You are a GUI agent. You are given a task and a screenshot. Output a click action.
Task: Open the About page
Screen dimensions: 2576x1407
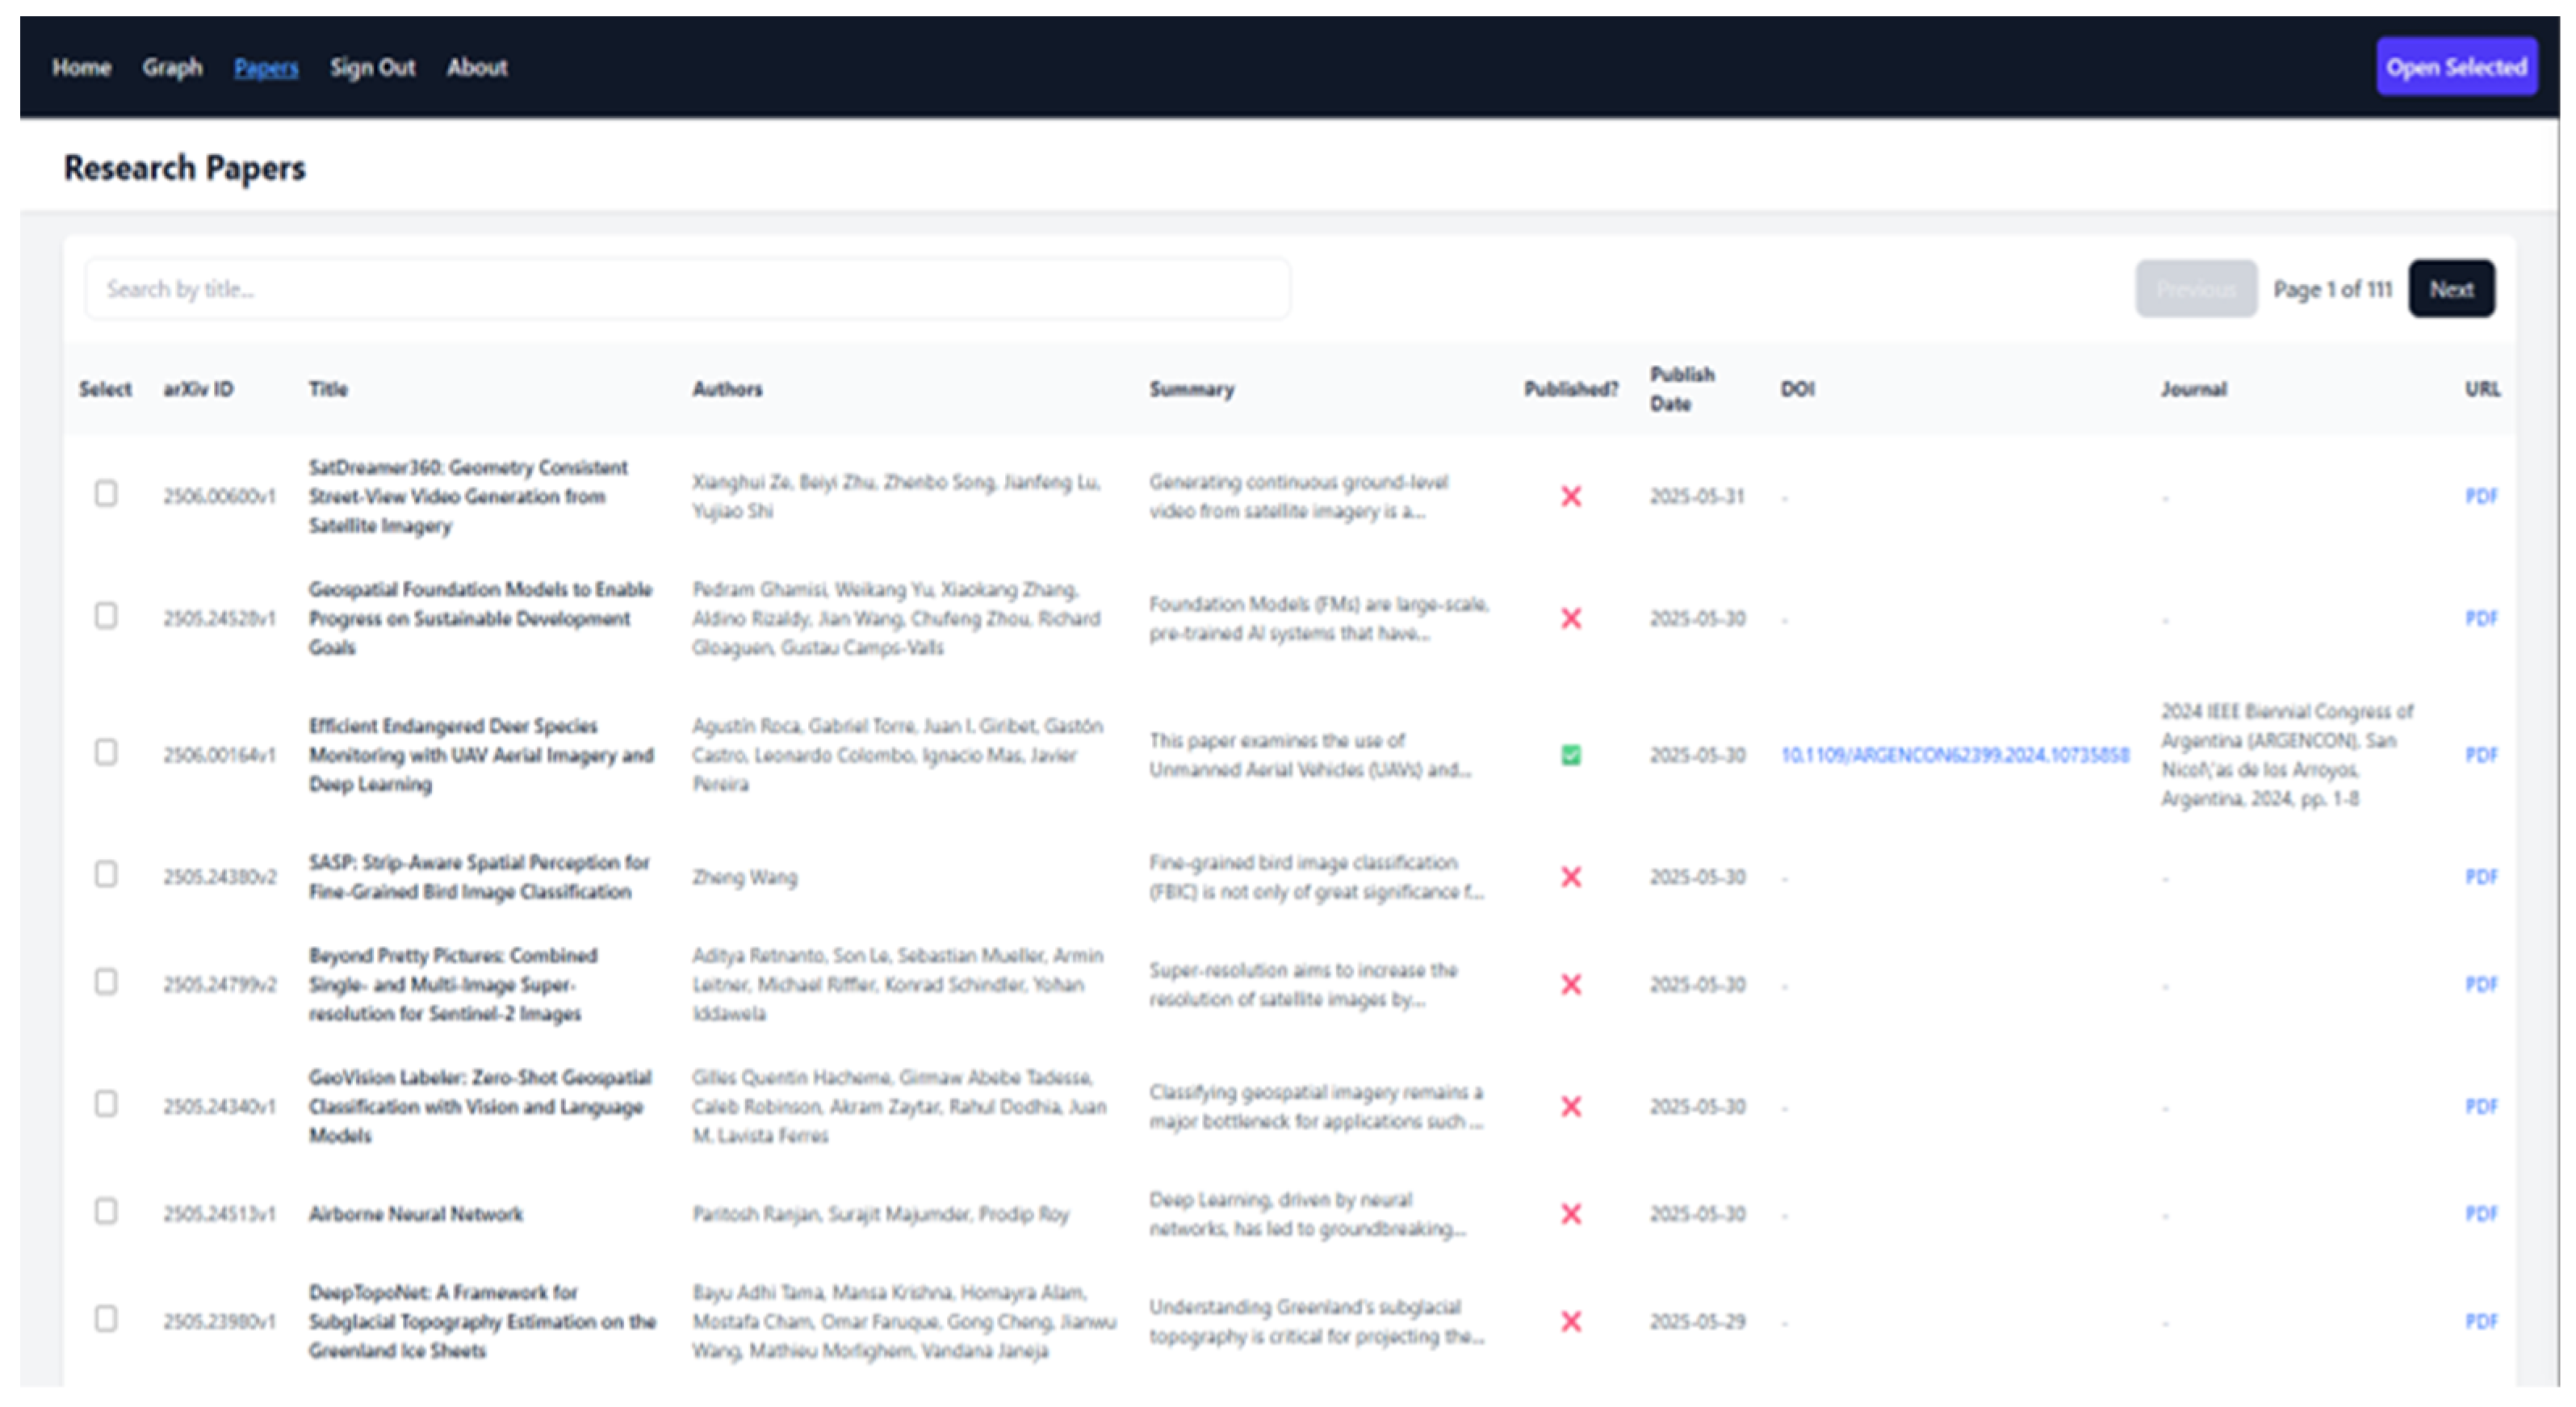pyautogui.click(x=477, y=67)
